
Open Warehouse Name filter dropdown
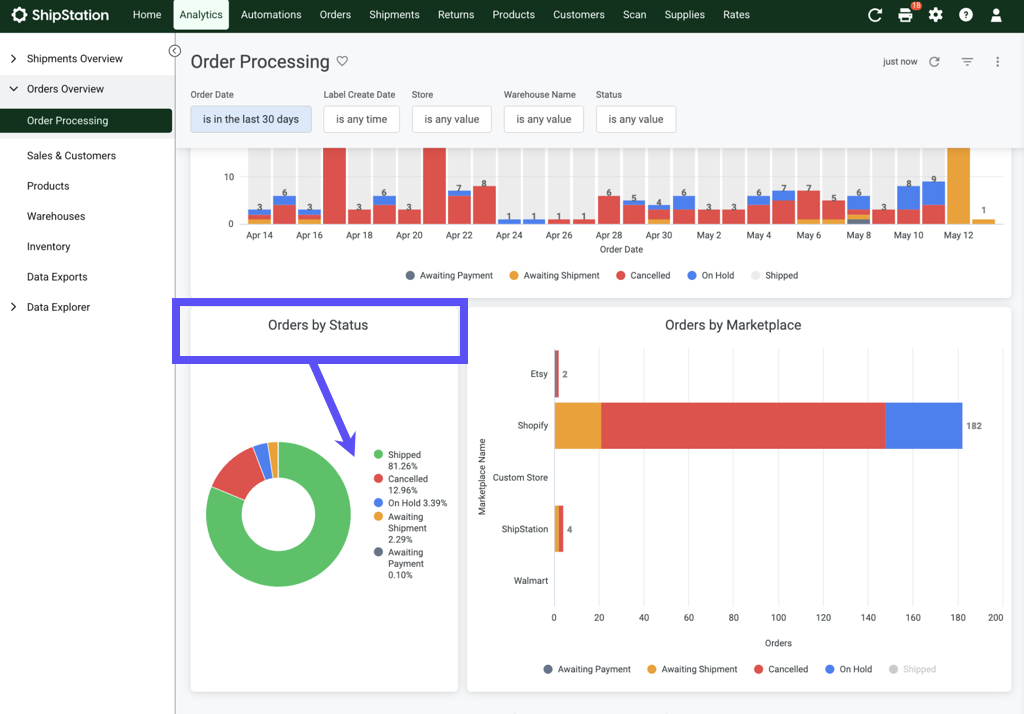coord(543,119)
